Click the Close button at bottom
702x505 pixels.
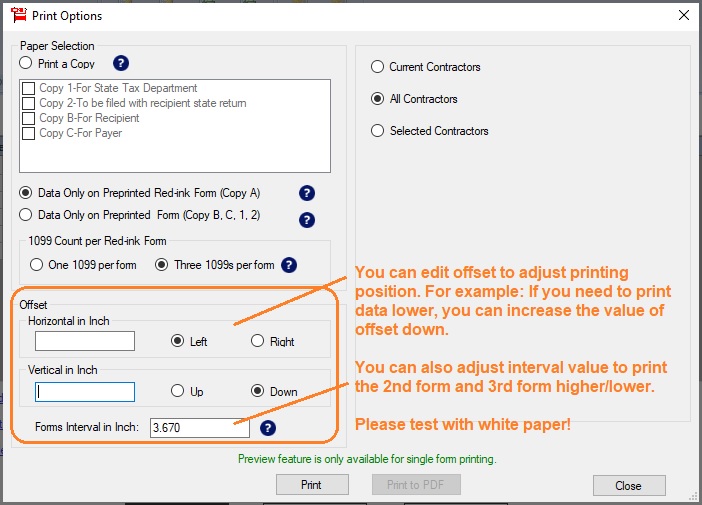pos(628,485)
